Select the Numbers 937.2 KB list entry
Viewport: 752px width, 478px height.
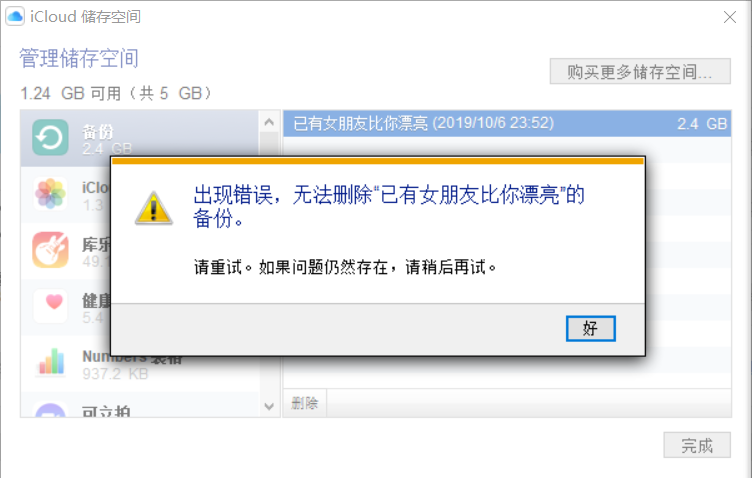pyautogui.click(x=140, y=363)
